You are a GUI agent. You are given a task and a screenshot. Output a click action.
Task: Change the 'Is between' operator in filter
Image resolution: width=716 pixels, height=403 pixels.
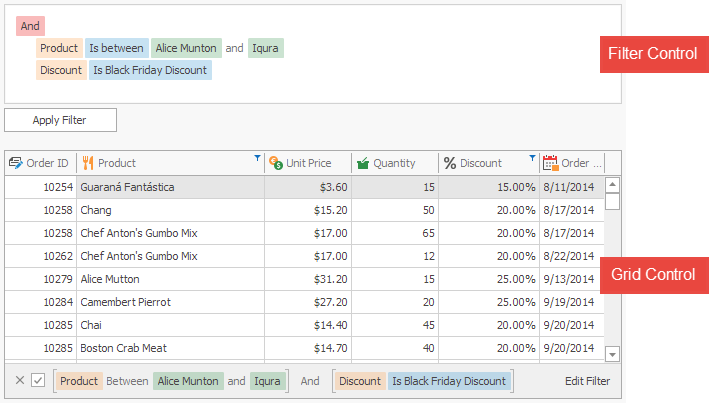pyautogui.click(x=116, y=48)
